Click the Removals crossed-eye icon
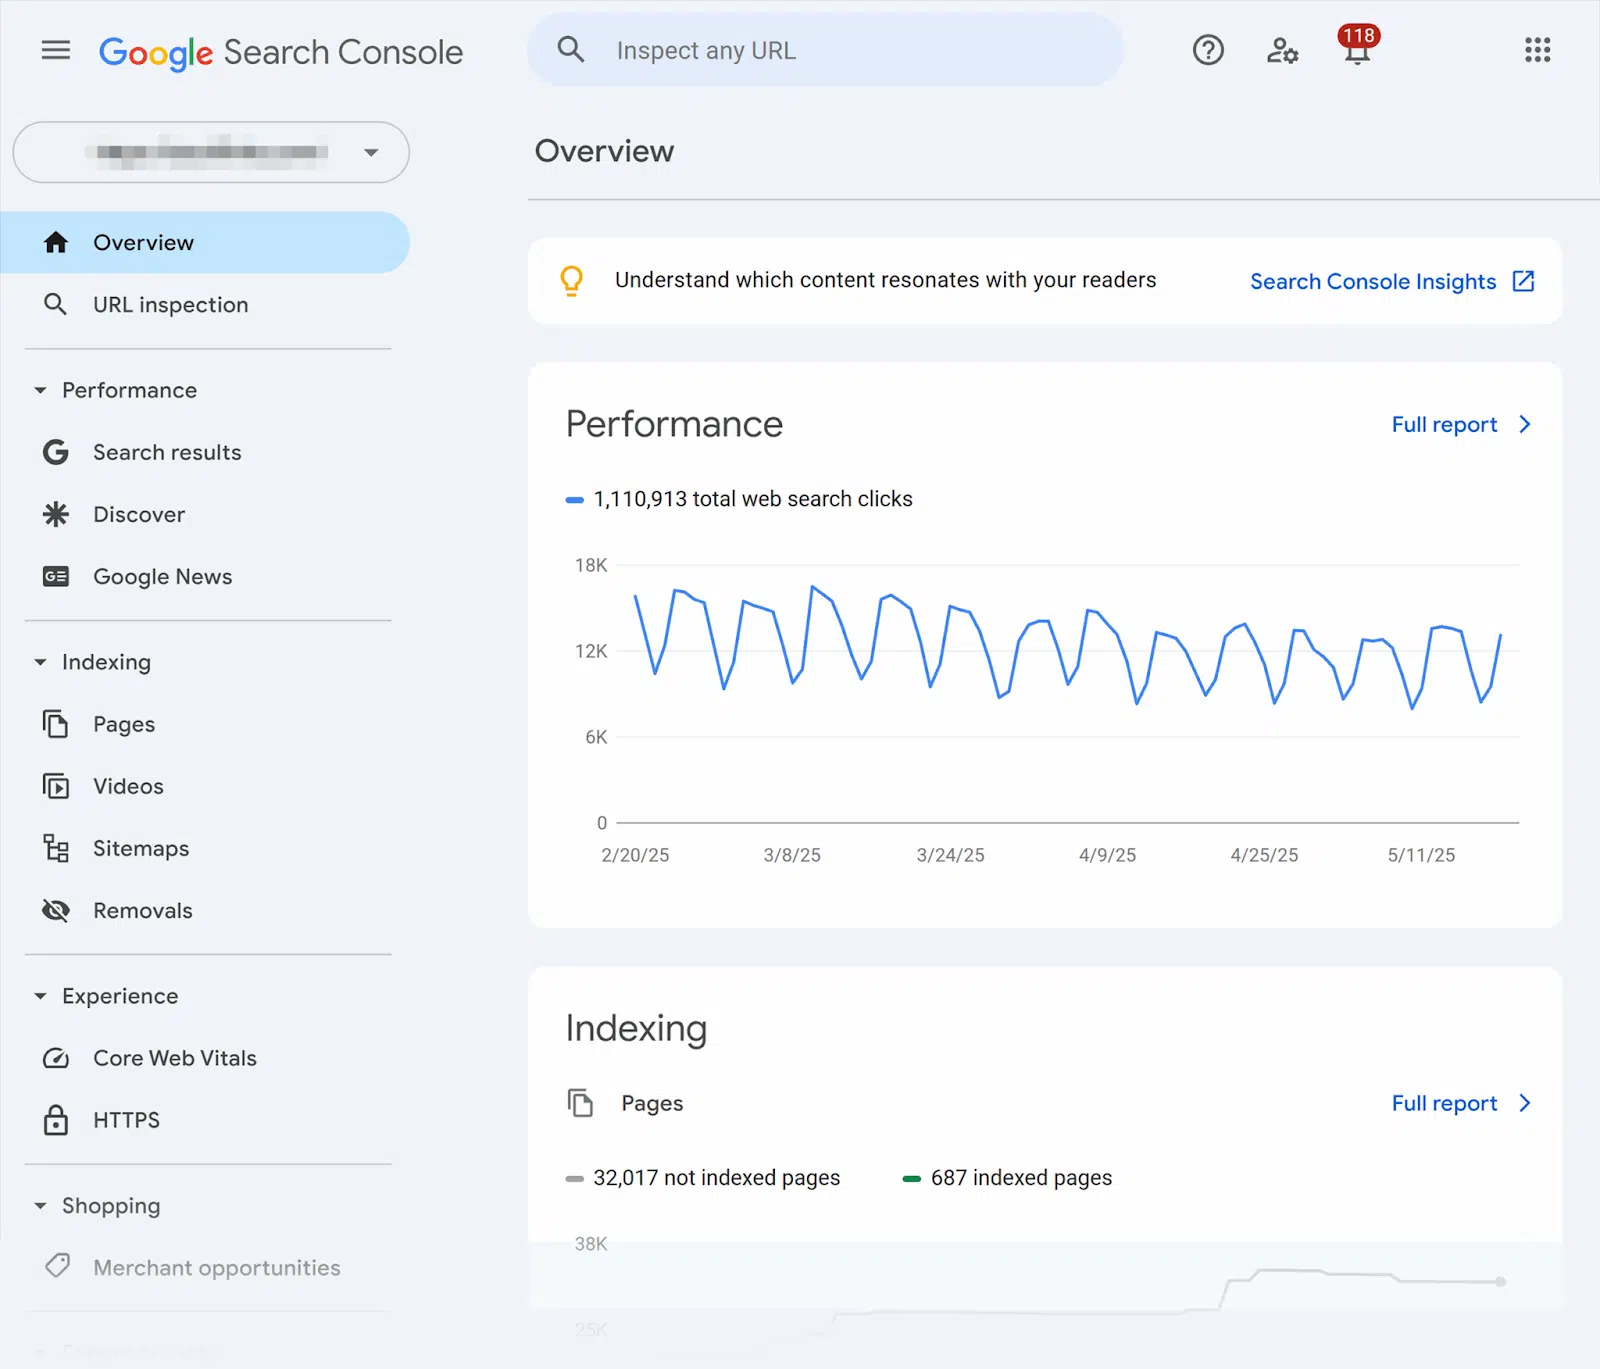Screen dimensions: 1600x1369 click(56, 910)
